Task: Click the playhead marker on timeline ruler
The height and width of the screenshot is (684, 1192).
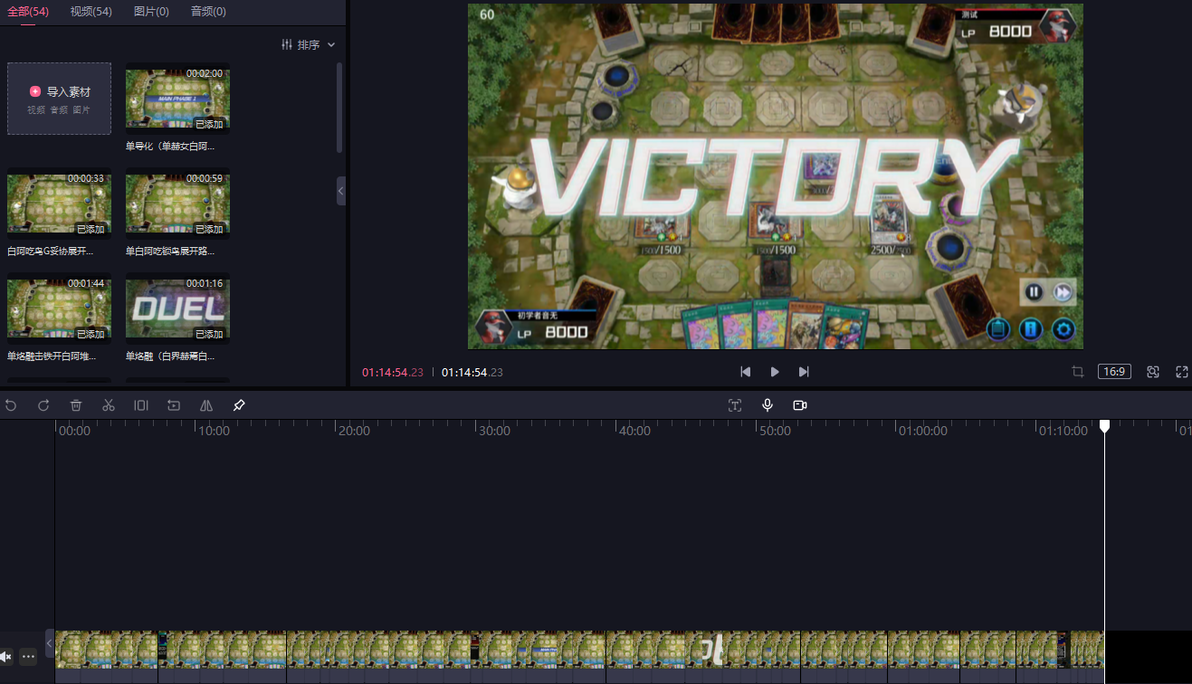Action: 1105,426
